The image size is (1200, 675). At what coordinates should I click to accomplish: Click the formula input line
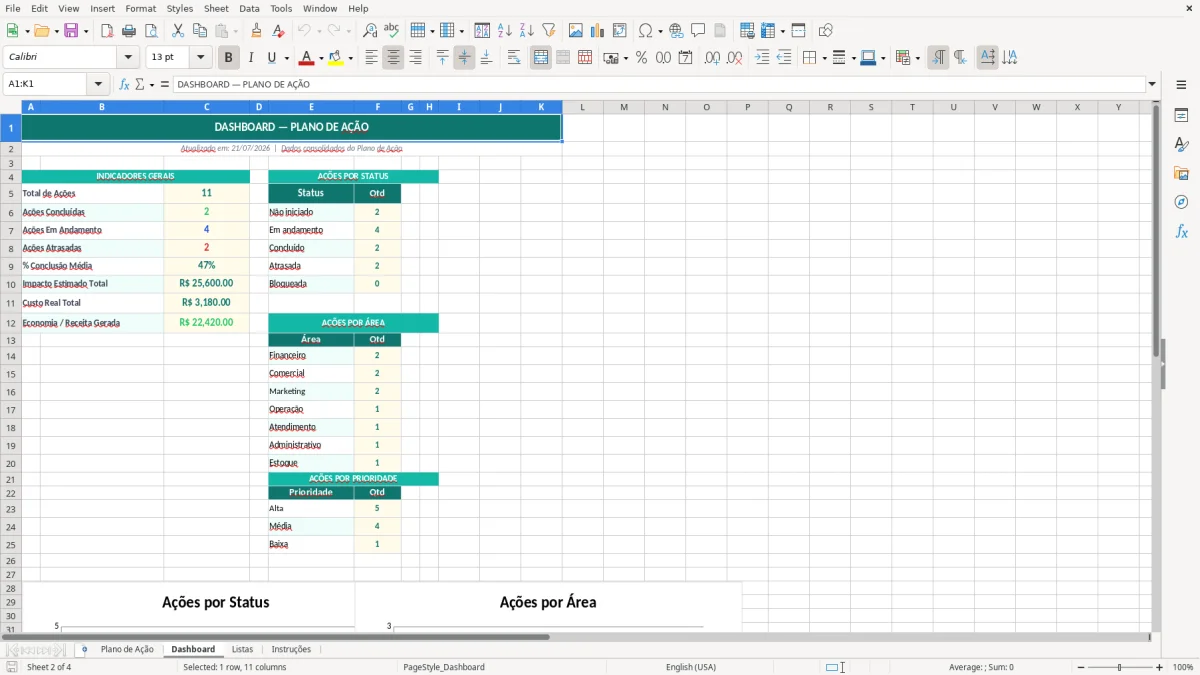658,85
